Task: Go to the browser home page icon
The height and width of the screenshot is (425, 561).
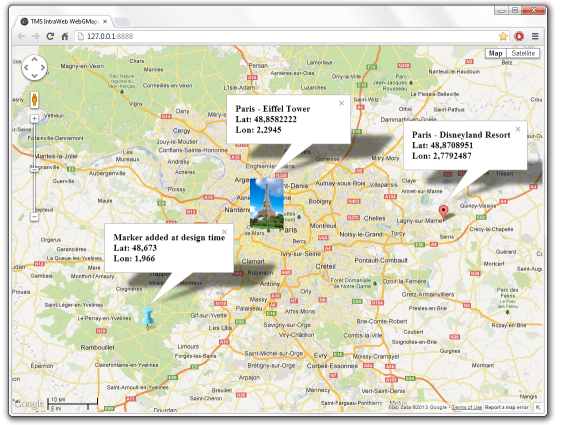Action: [x=65, y=36]
